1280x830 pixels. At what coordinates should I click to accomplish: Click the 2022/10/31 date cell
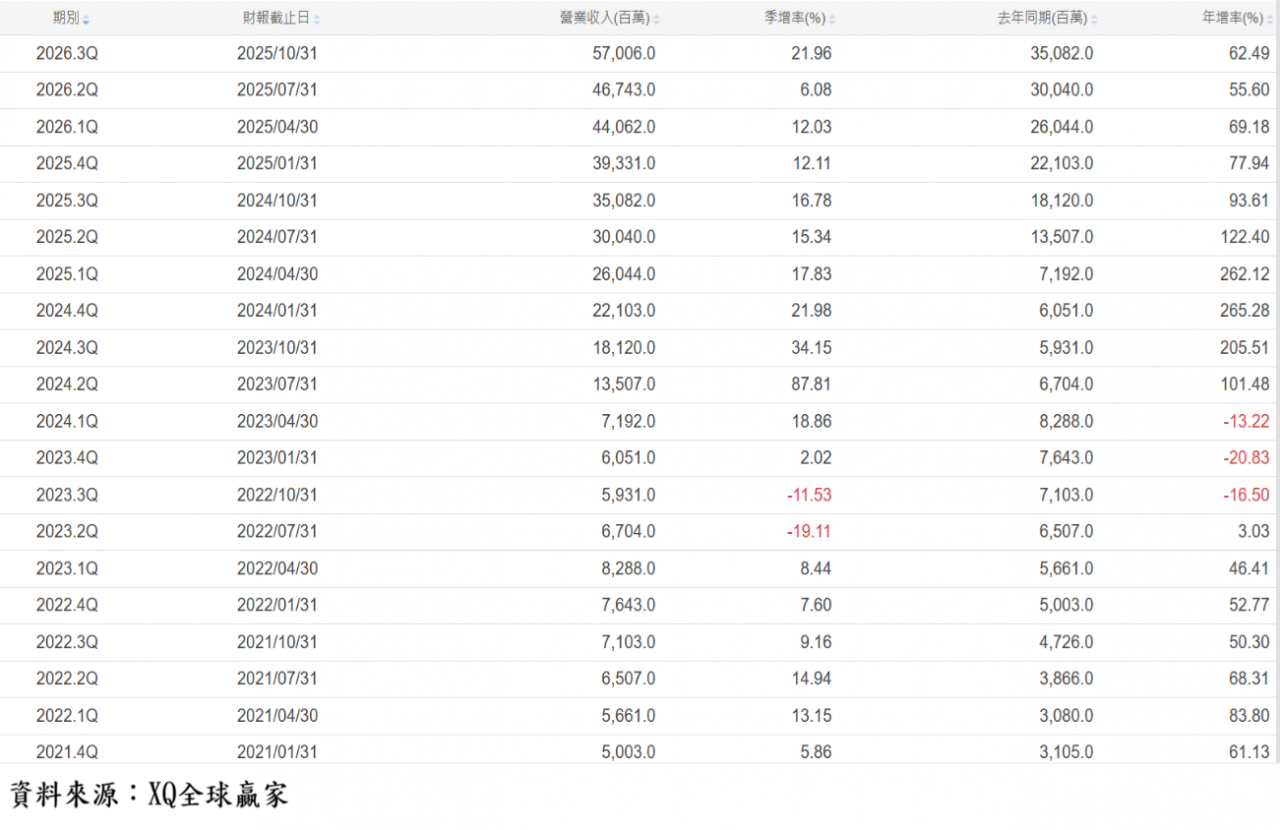277,495
